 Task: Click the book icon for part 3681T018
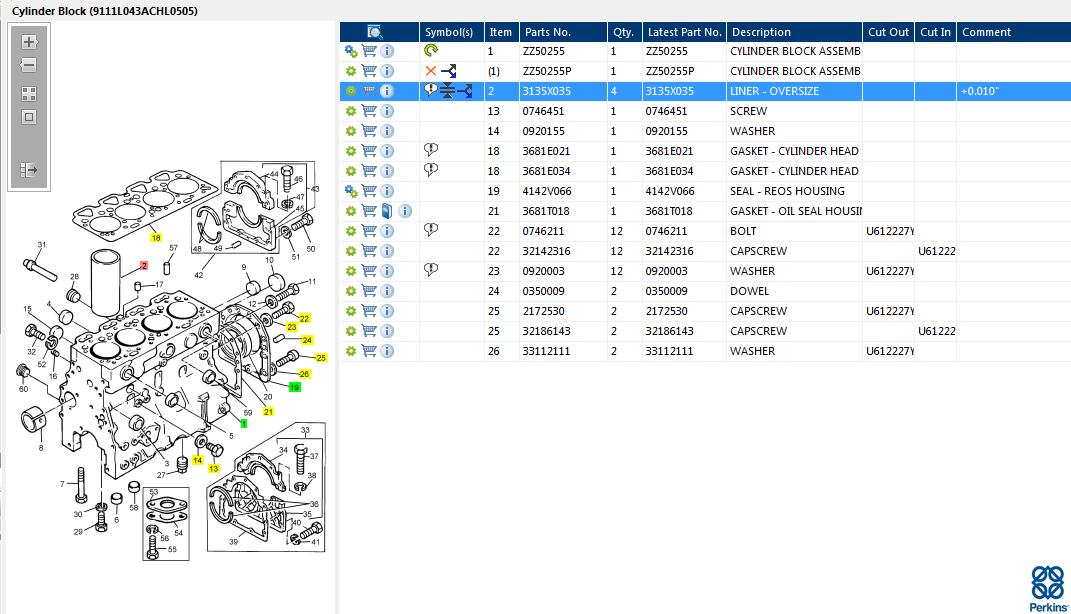point(387,211)
